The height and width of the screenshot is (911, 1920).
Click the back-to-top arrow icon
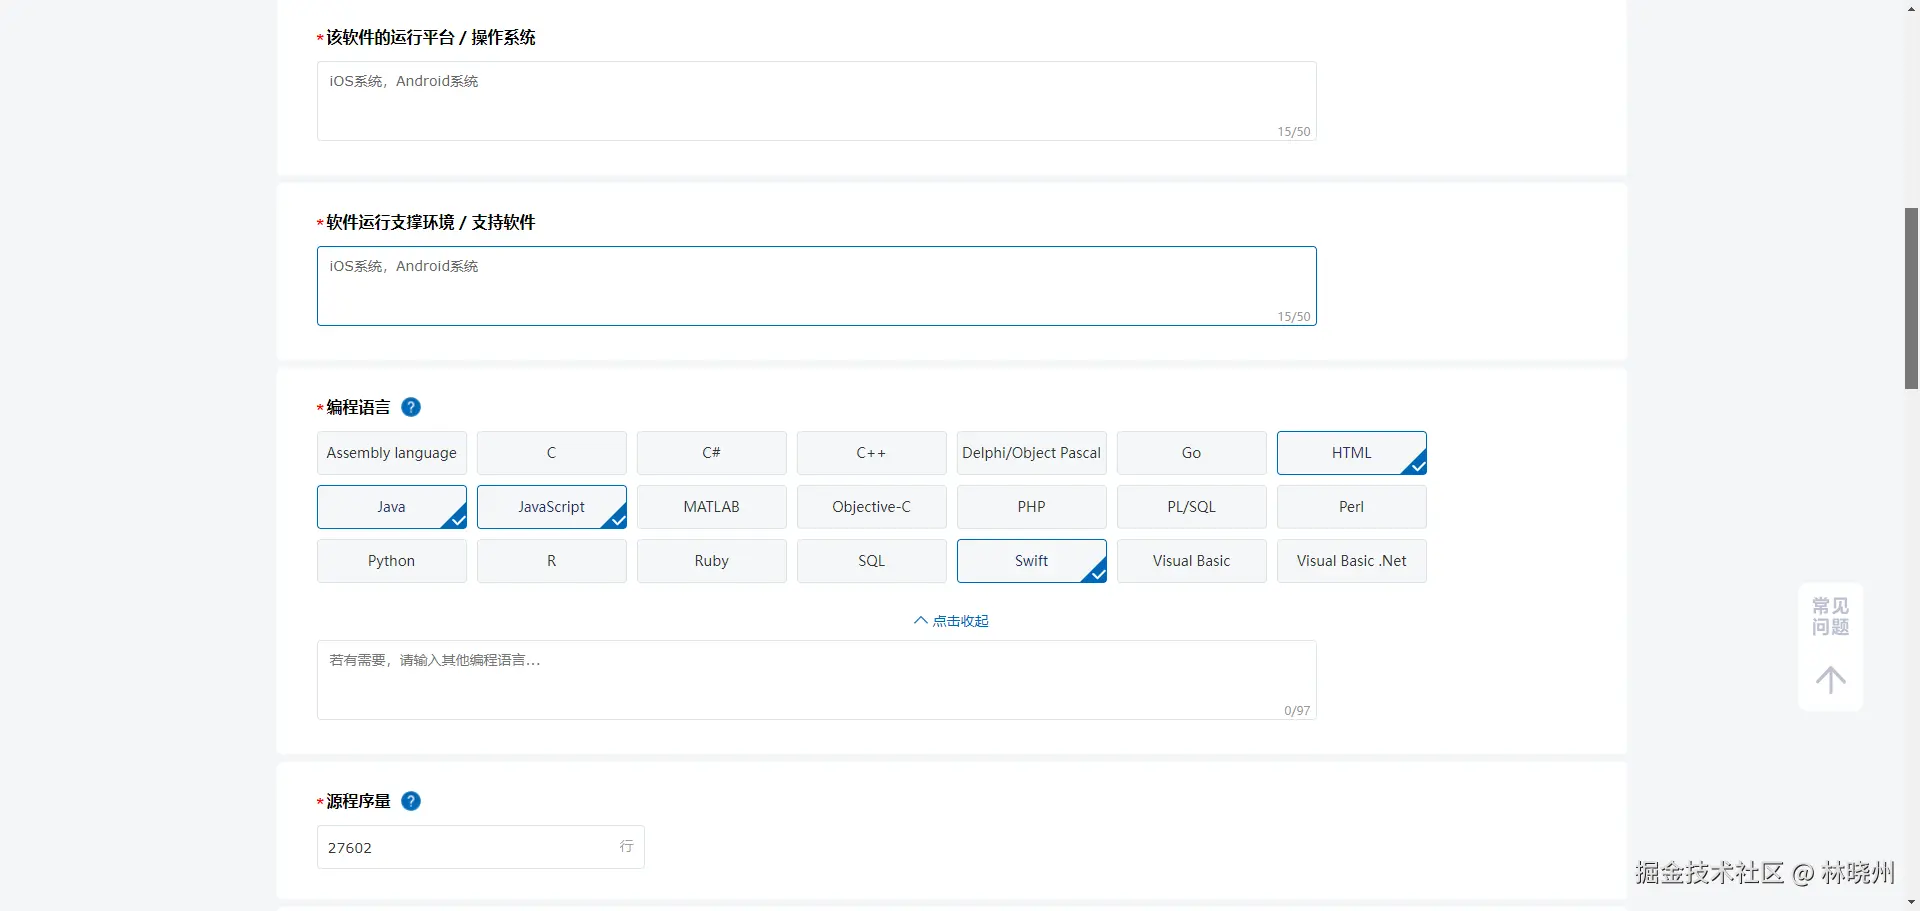[x=1830, y=680]
